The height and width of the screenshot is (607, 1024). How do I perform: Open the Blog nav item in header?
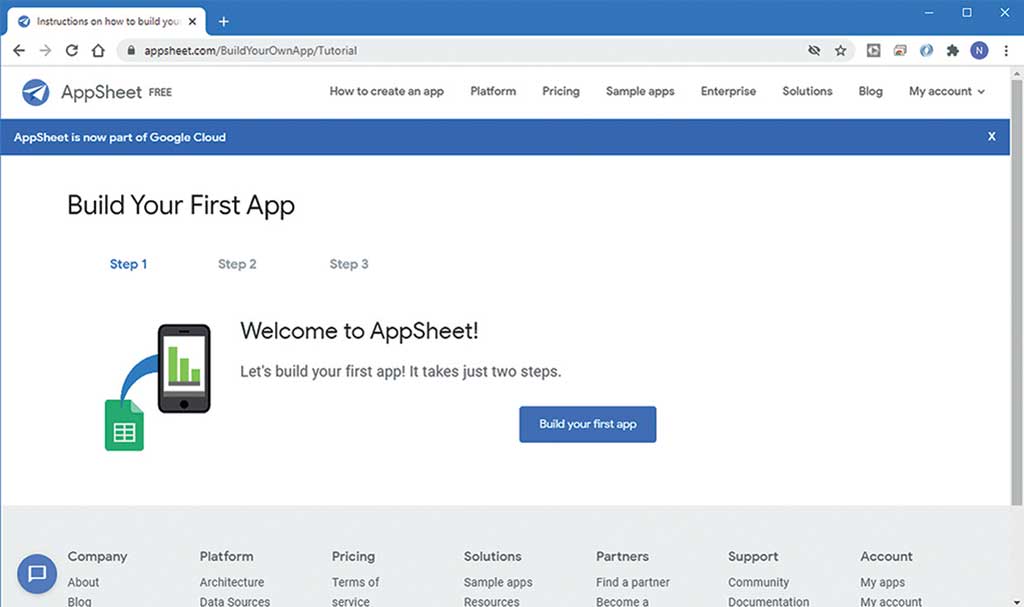871,91
